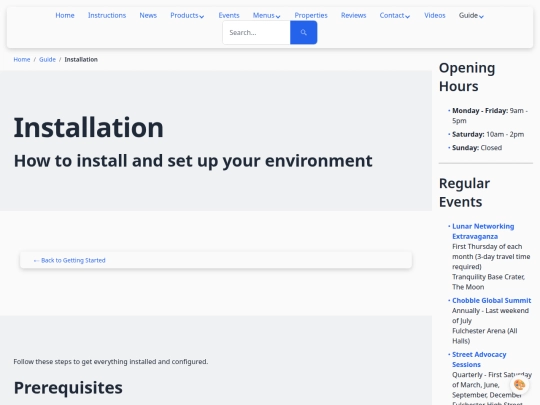The image size is (540, 405).
Task: Open the Reviews nav item
Action: tap(353, 15)
